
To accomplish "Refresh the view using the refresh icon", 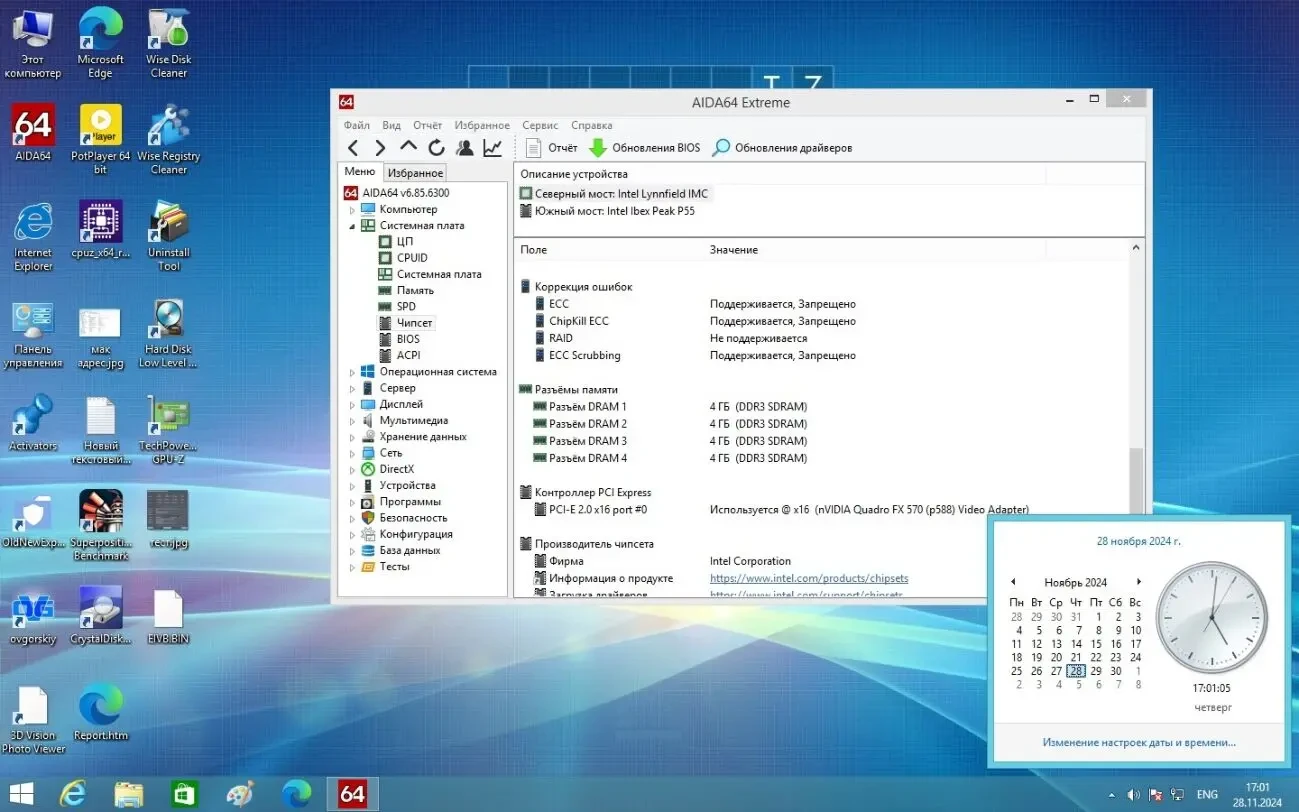I will [x=436, y=147].
